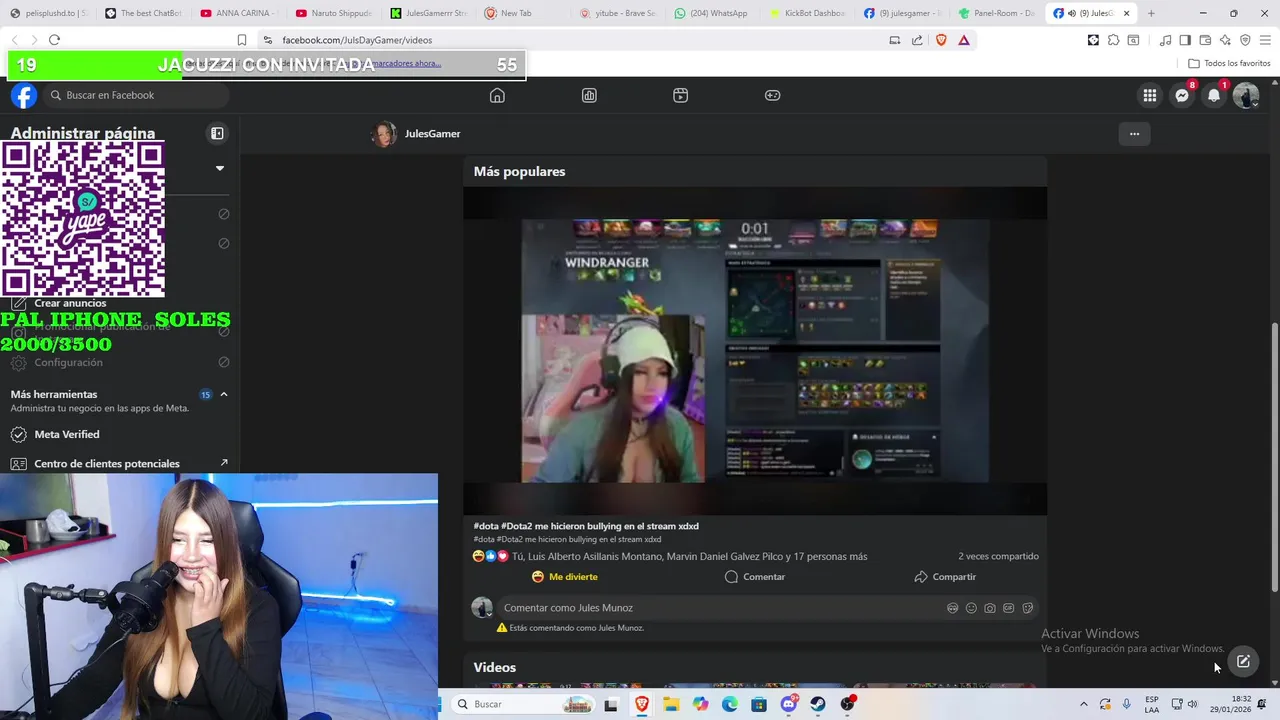Click the Comentar button on the post
Viewport: 1280px width, 720px height.
pyautogui.click(x=755, y=577)
